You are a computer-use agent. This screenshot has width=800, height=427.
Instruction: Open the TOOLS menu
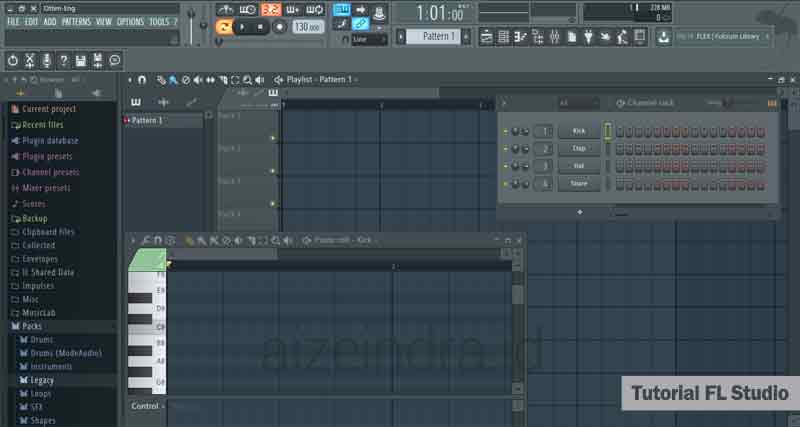(159, 21)
